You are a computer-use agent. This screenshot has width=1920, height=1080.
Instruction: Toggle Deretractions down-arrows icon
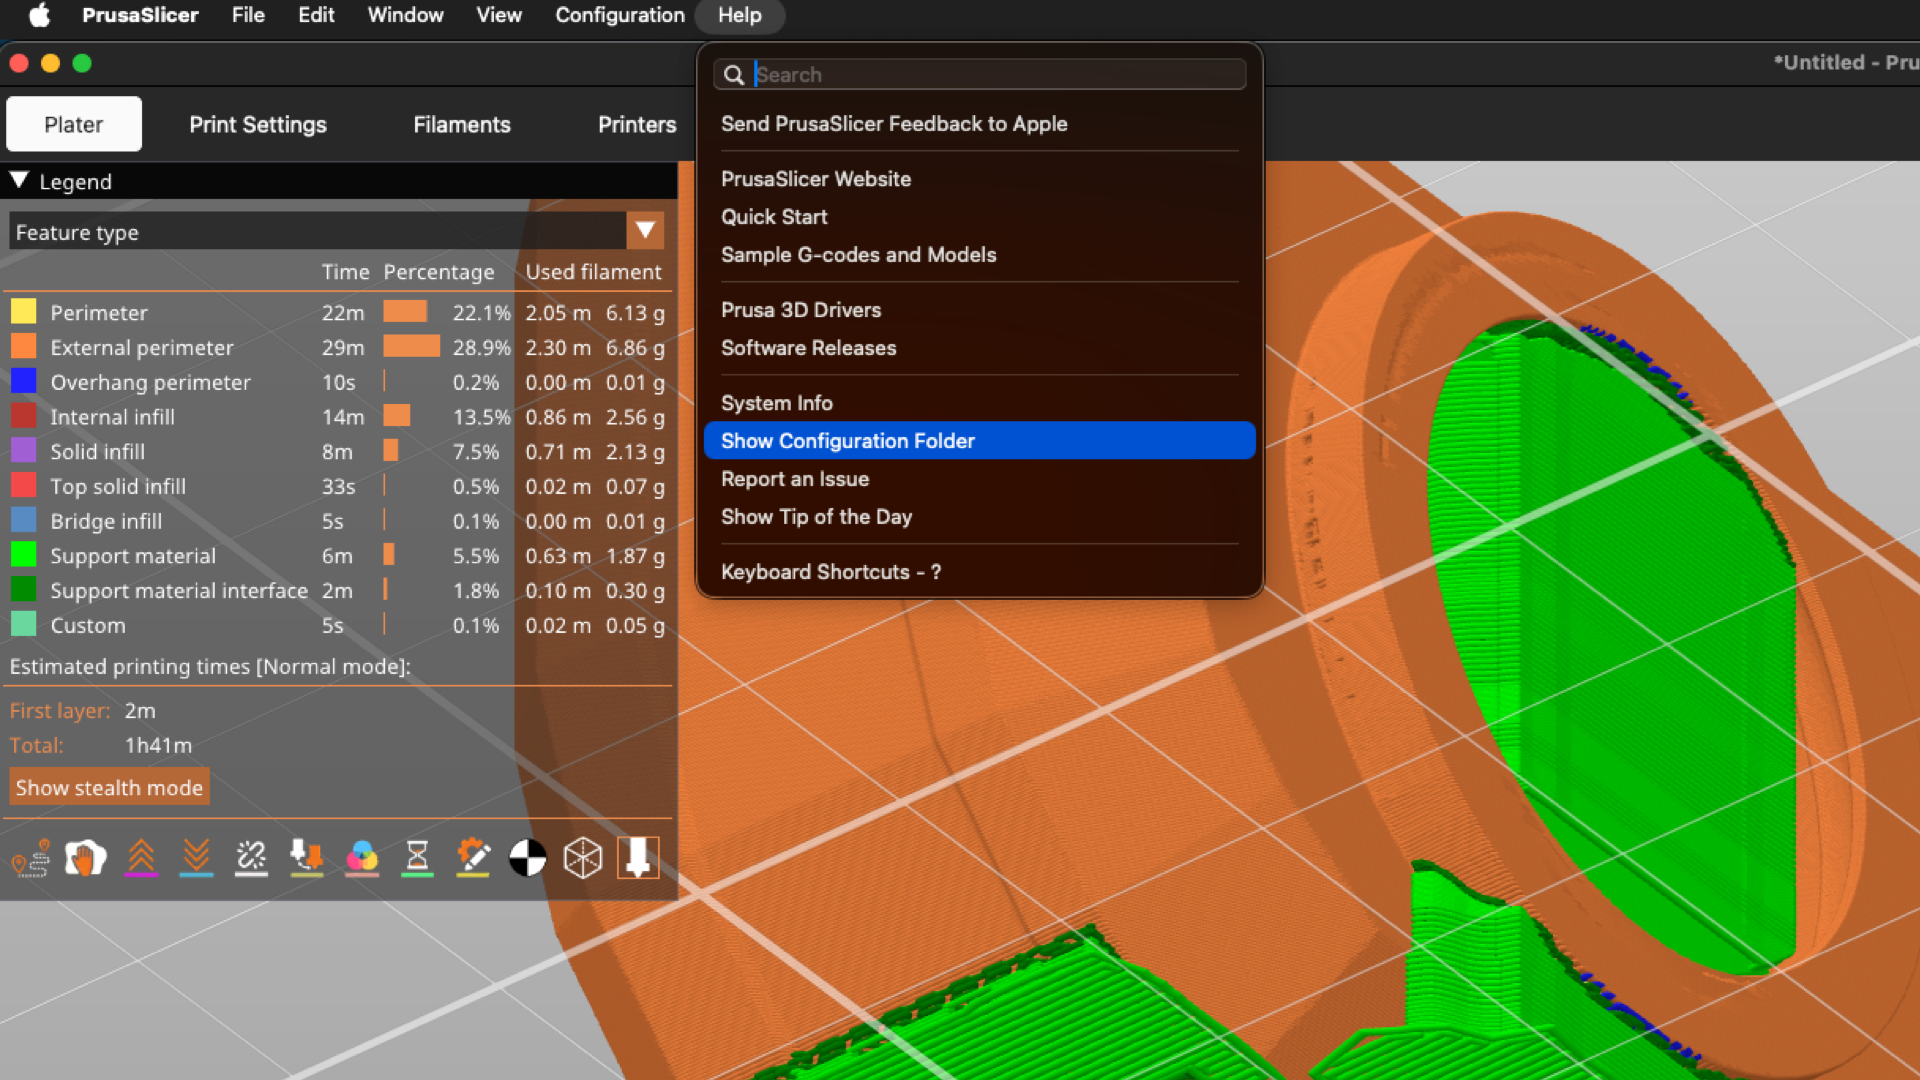coord(196,858)
